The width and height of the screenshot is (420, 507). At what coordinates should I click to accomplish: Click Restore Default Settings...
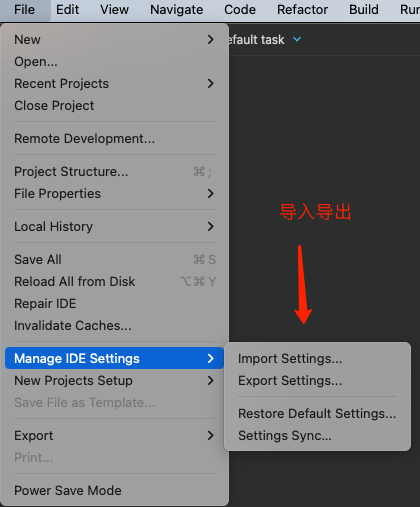click(317, 414)
